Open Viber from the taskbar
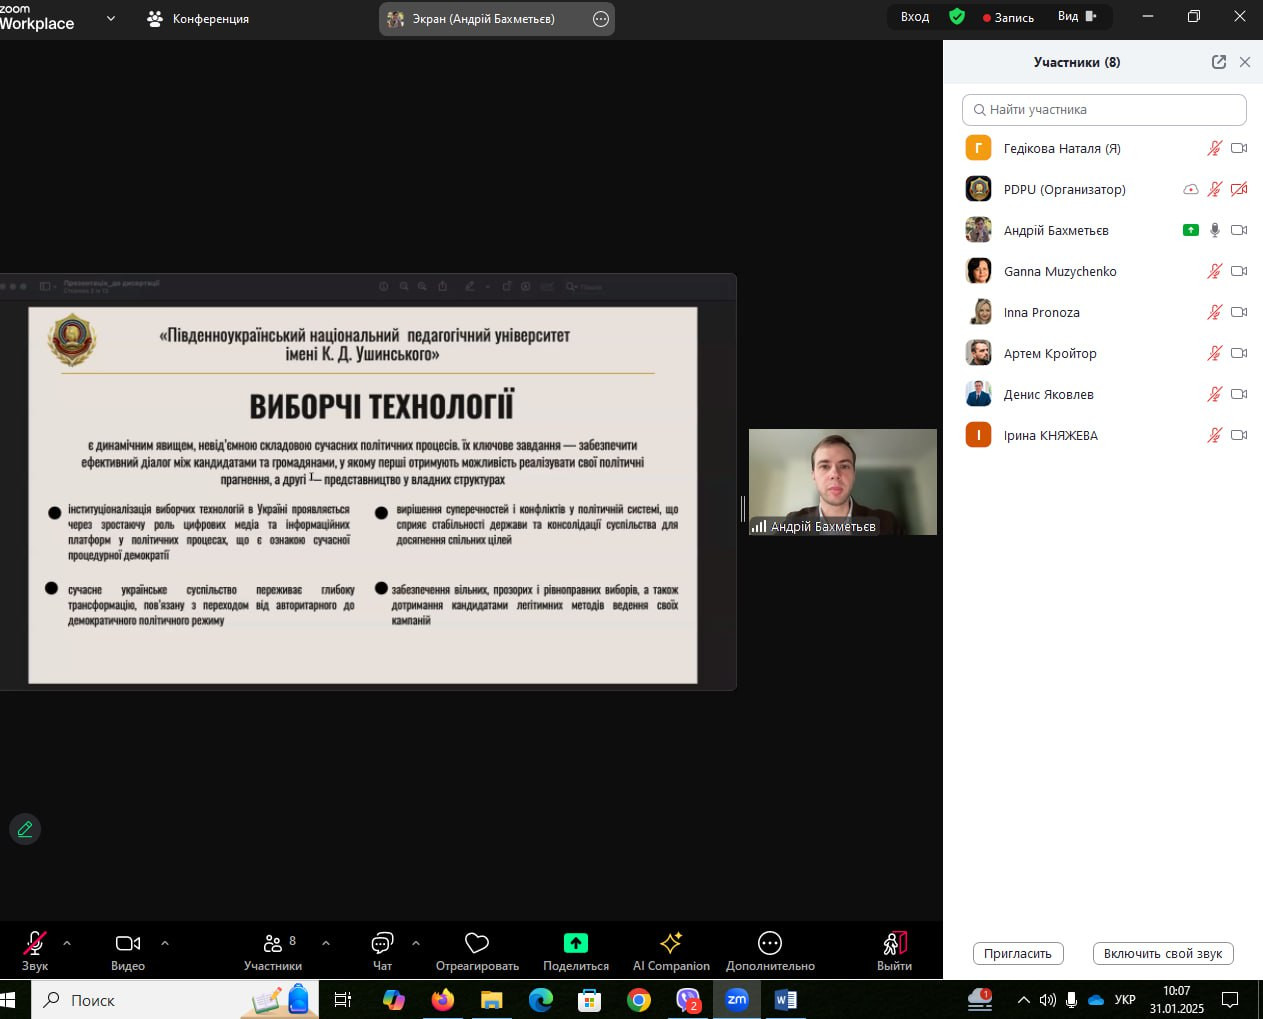This screenshot has height=1019, width=1263. [x=688, y=999]
